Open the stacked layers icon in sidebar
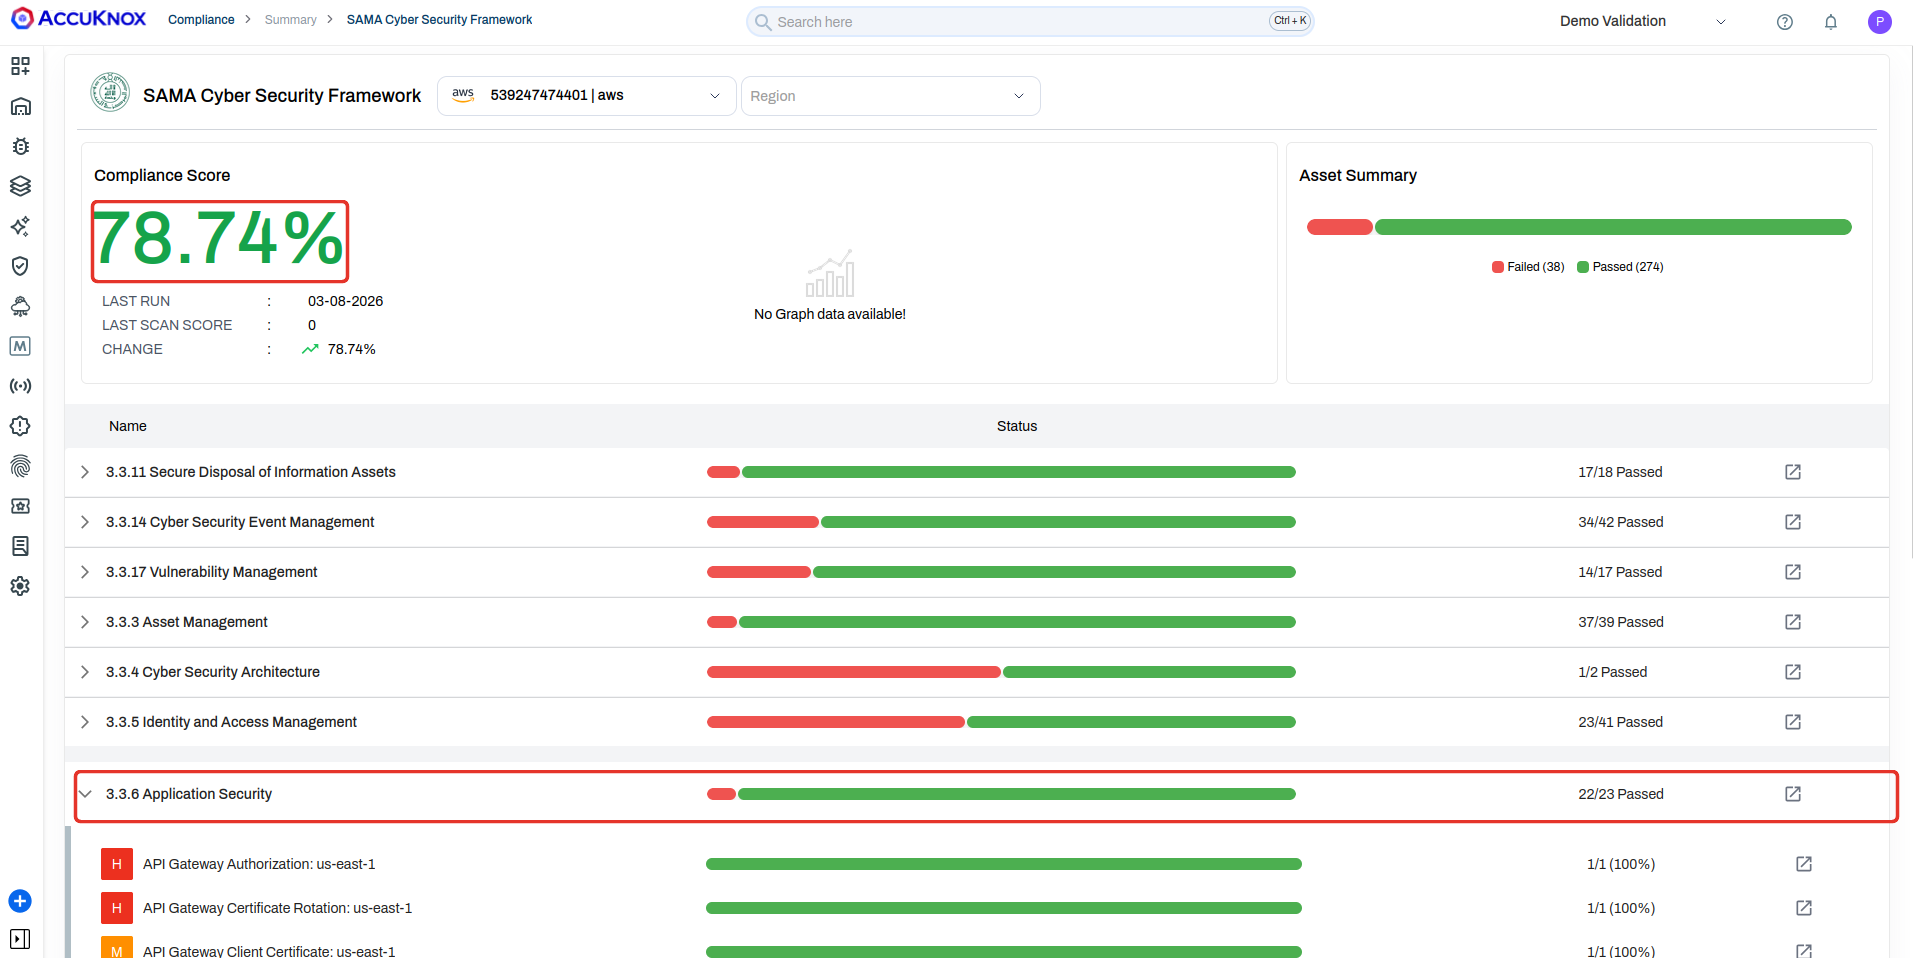The image size is (1913, 958). click(x=20, y=186)
